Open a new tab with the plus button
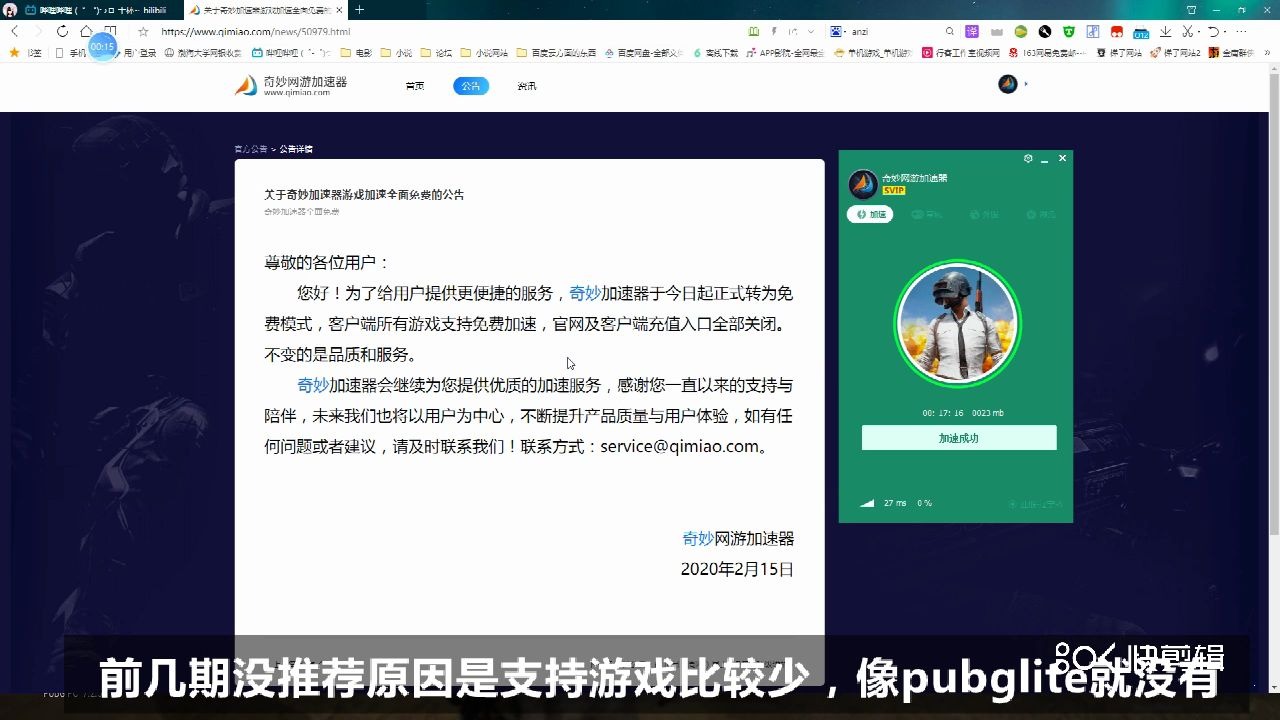Viewport: 1280px width, 720px height. pos(360,10)
